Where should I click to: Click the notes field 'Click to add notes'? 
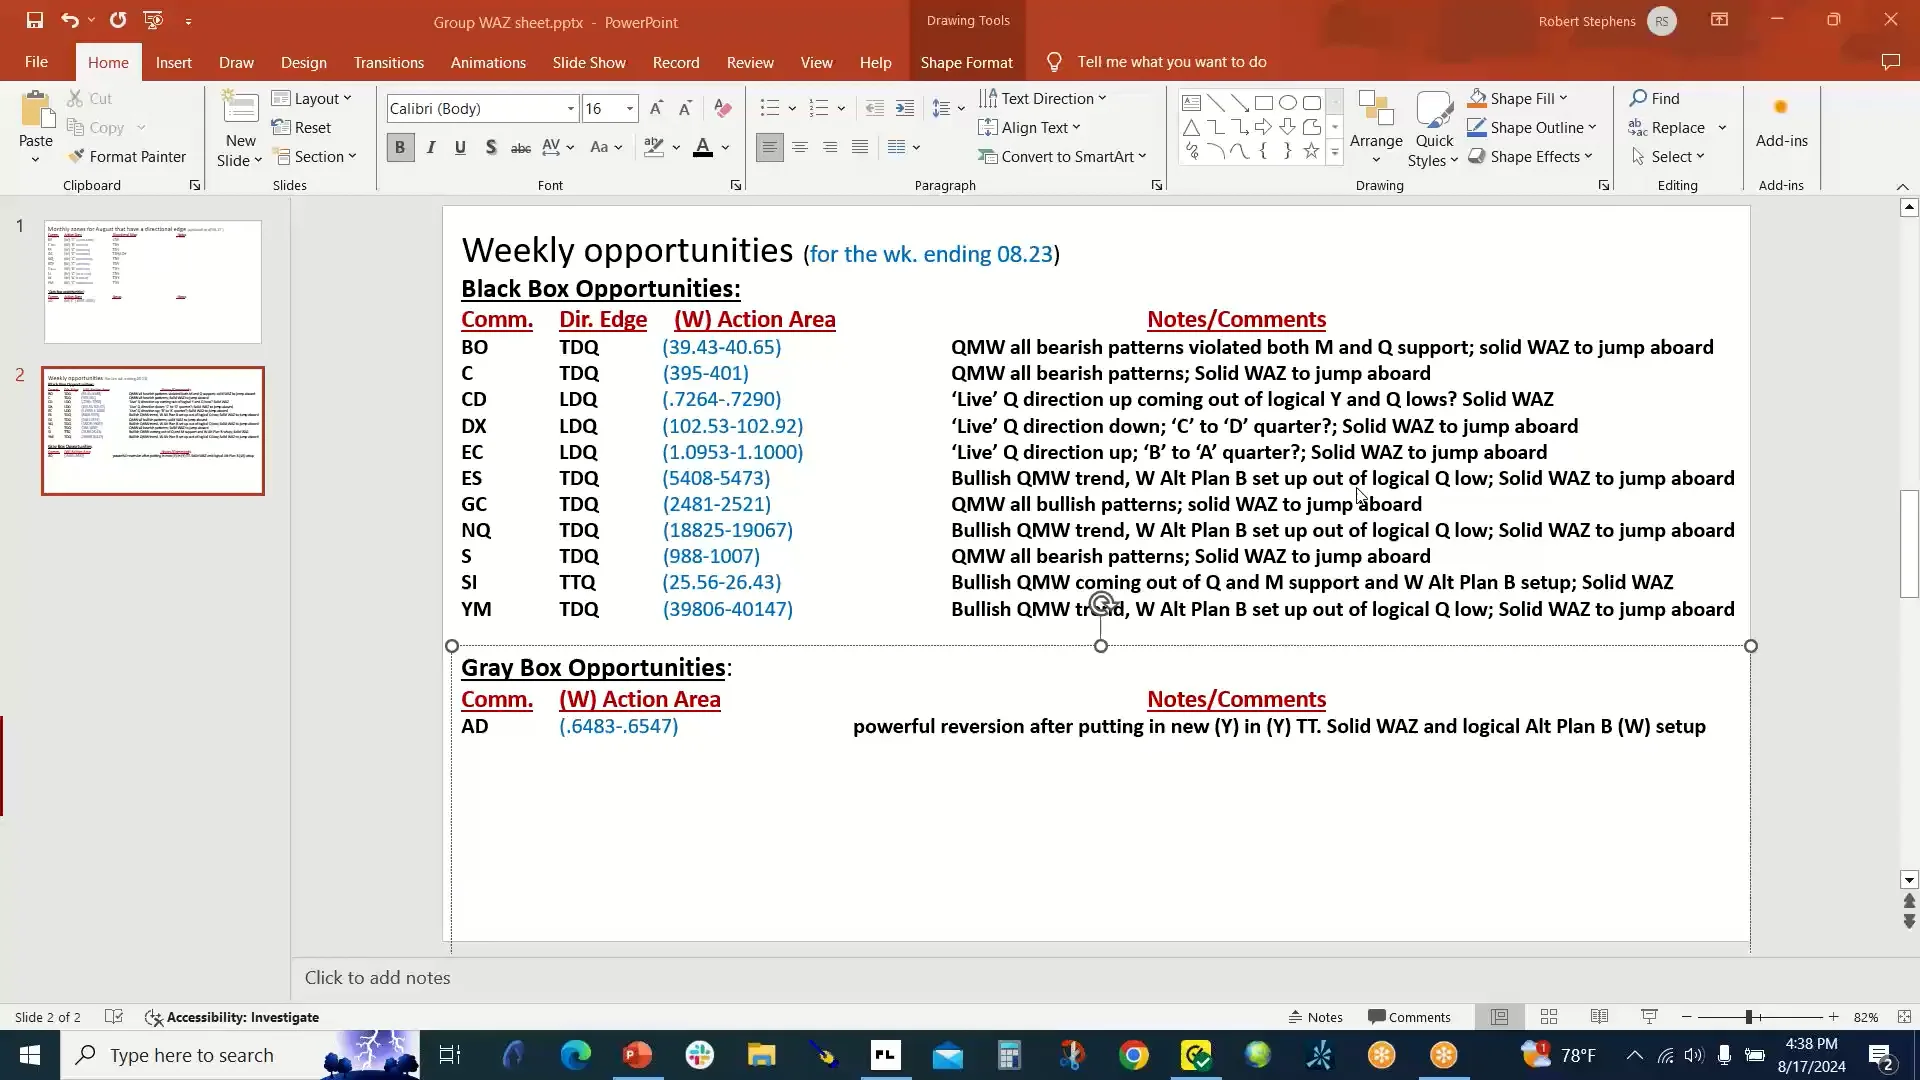377,978
